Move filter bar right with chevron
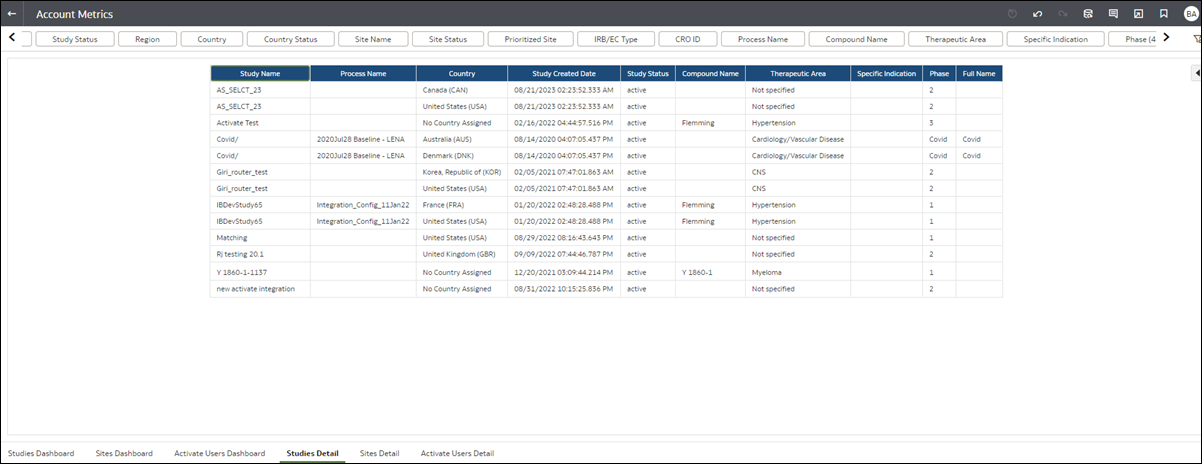 (1166, 38)
